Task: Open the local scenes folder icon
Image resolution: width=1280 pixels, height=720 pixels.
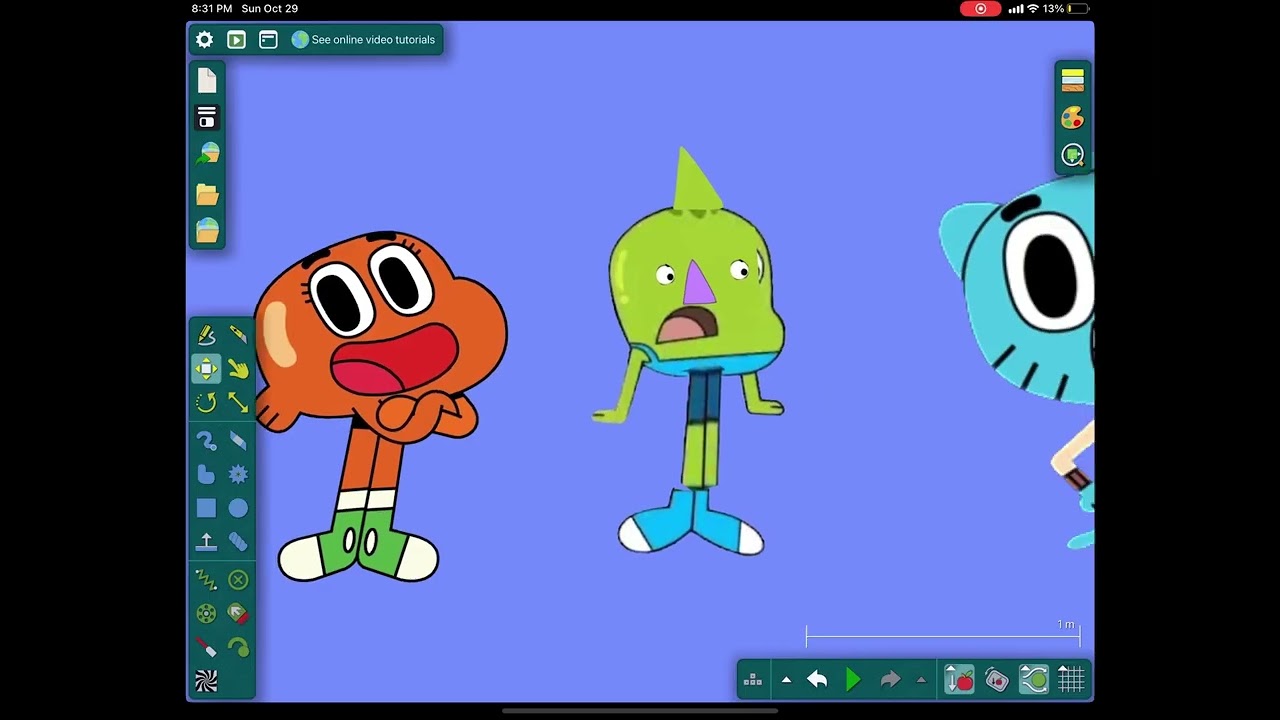Action: pyautogui.click(x=207, y=193)
